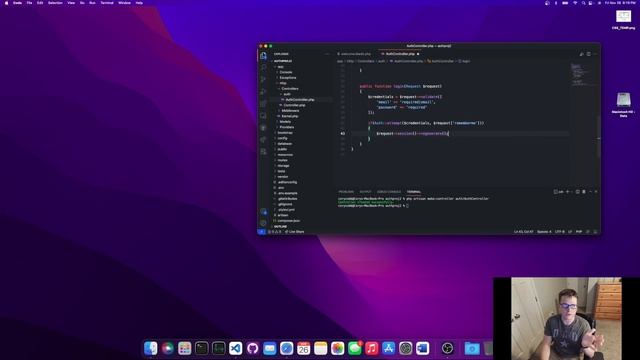This screenshot has width=640, height=360.
Task: Open Explorer more actions ellipsis
Action: (x=327, y=54)
